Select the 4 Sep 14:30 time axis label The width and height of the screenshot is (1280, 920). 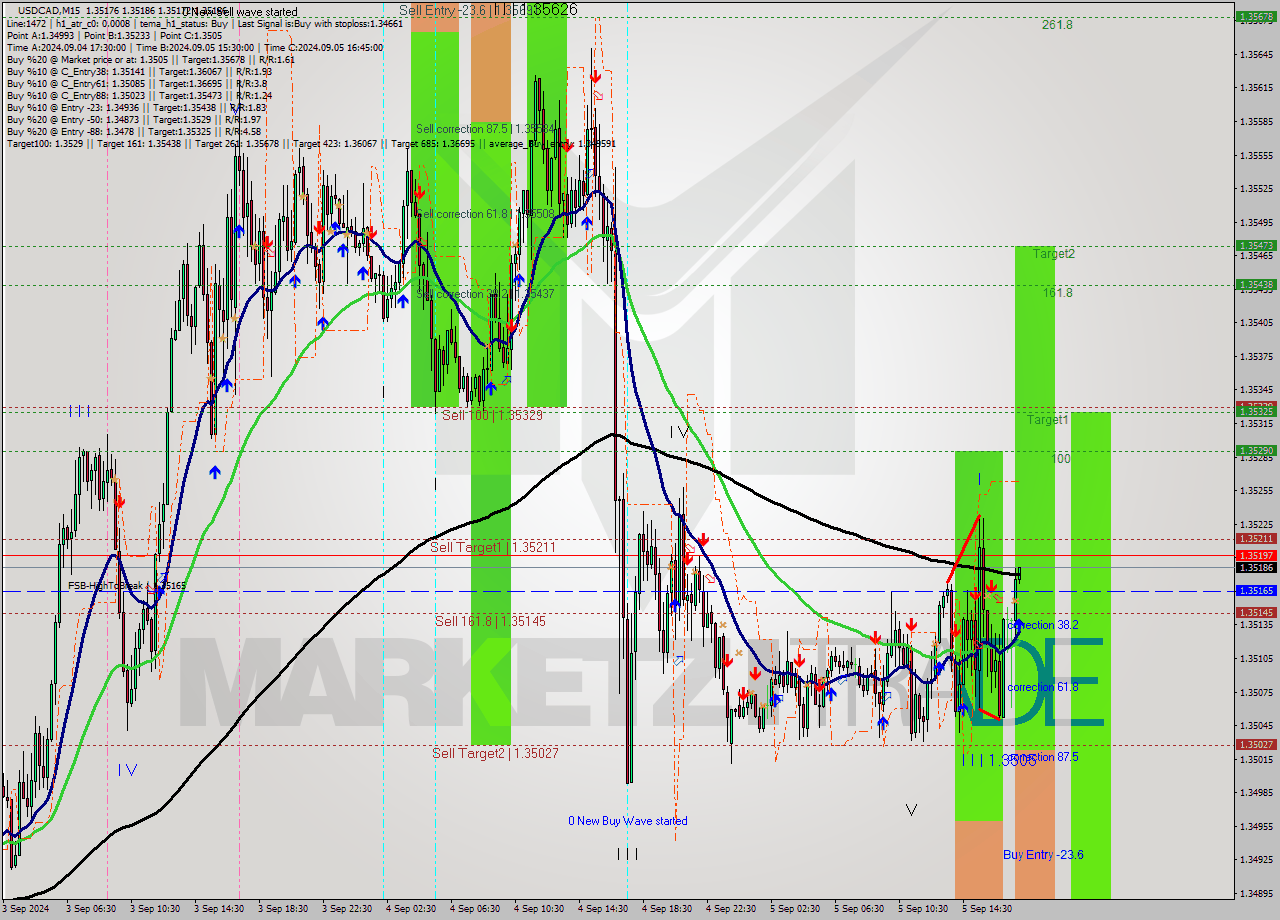pyautogui.click(x=604, y=910)
